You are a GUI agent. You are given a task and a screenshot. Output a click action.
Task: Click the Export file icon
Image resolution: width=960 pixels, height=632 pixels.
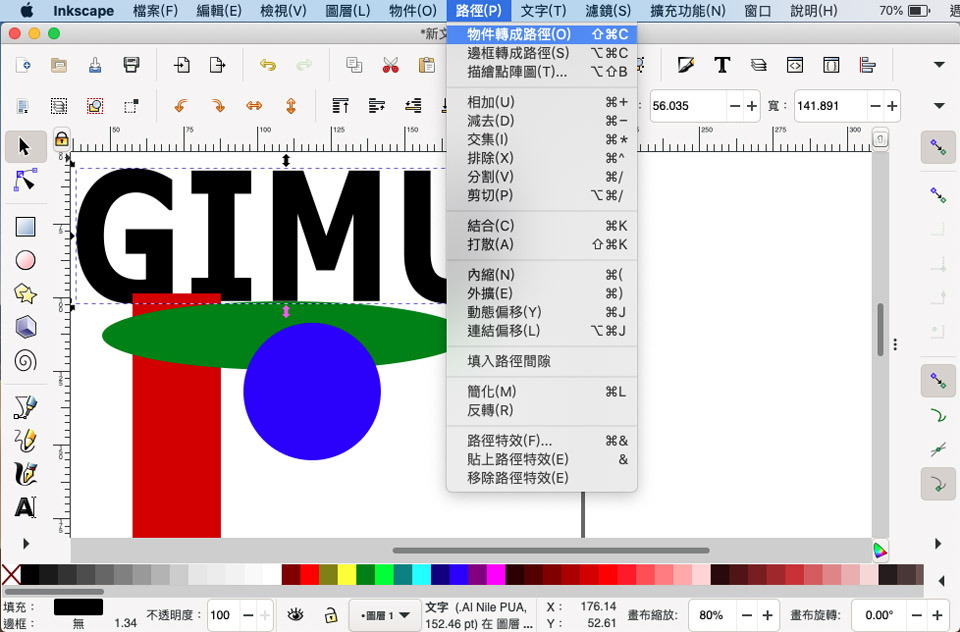(217, 65)
